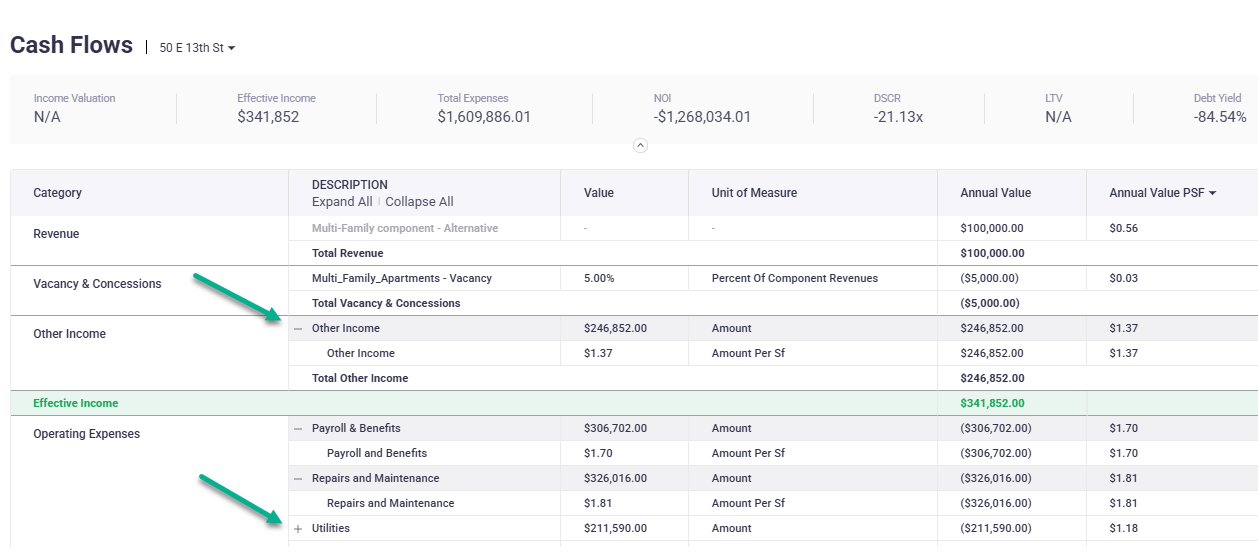Click the Effective Income row label
The height and width of the screenshot is (555, 1258).
(x=76, y=404)
